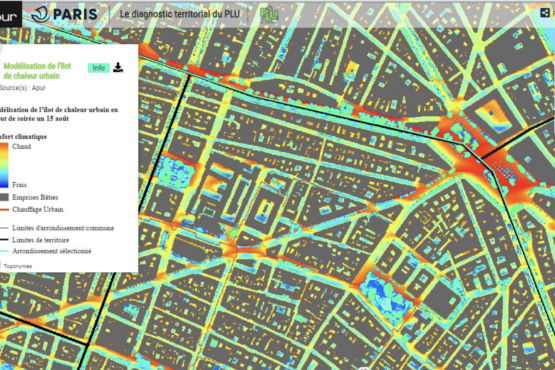Open 'Le diagnostic territorial du PLU' title link
This screenshot has width=555, height=370.
[180, 14]
